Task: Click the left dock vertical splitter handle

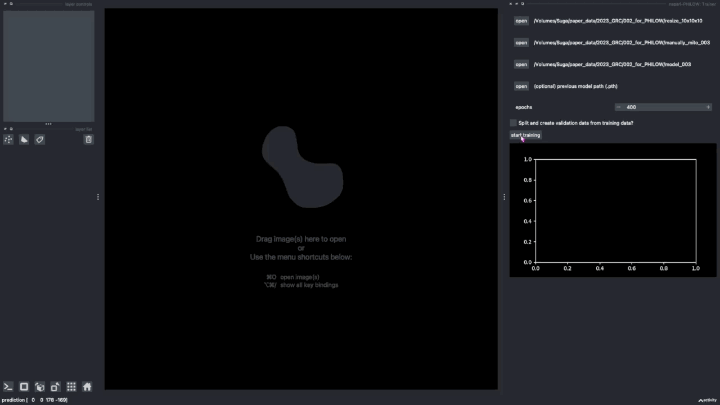Action: tap(98, 197)
